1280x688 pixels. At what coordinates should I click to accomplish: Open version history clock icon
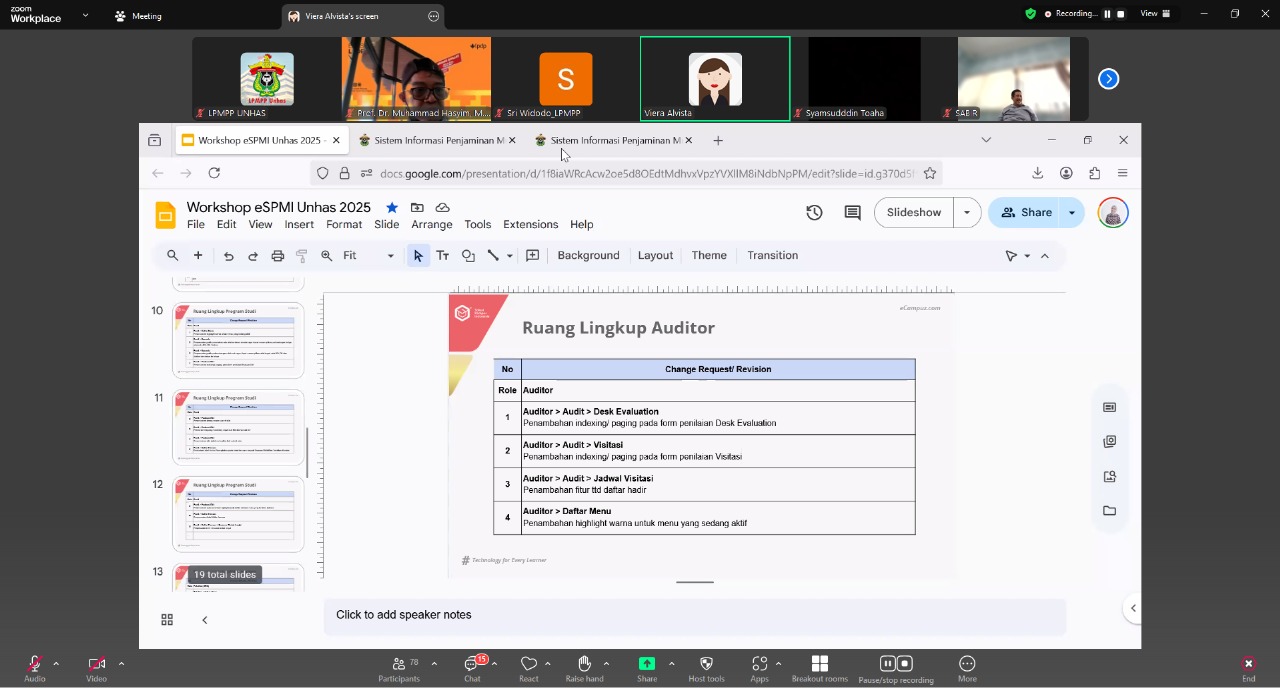click(814, 213)
